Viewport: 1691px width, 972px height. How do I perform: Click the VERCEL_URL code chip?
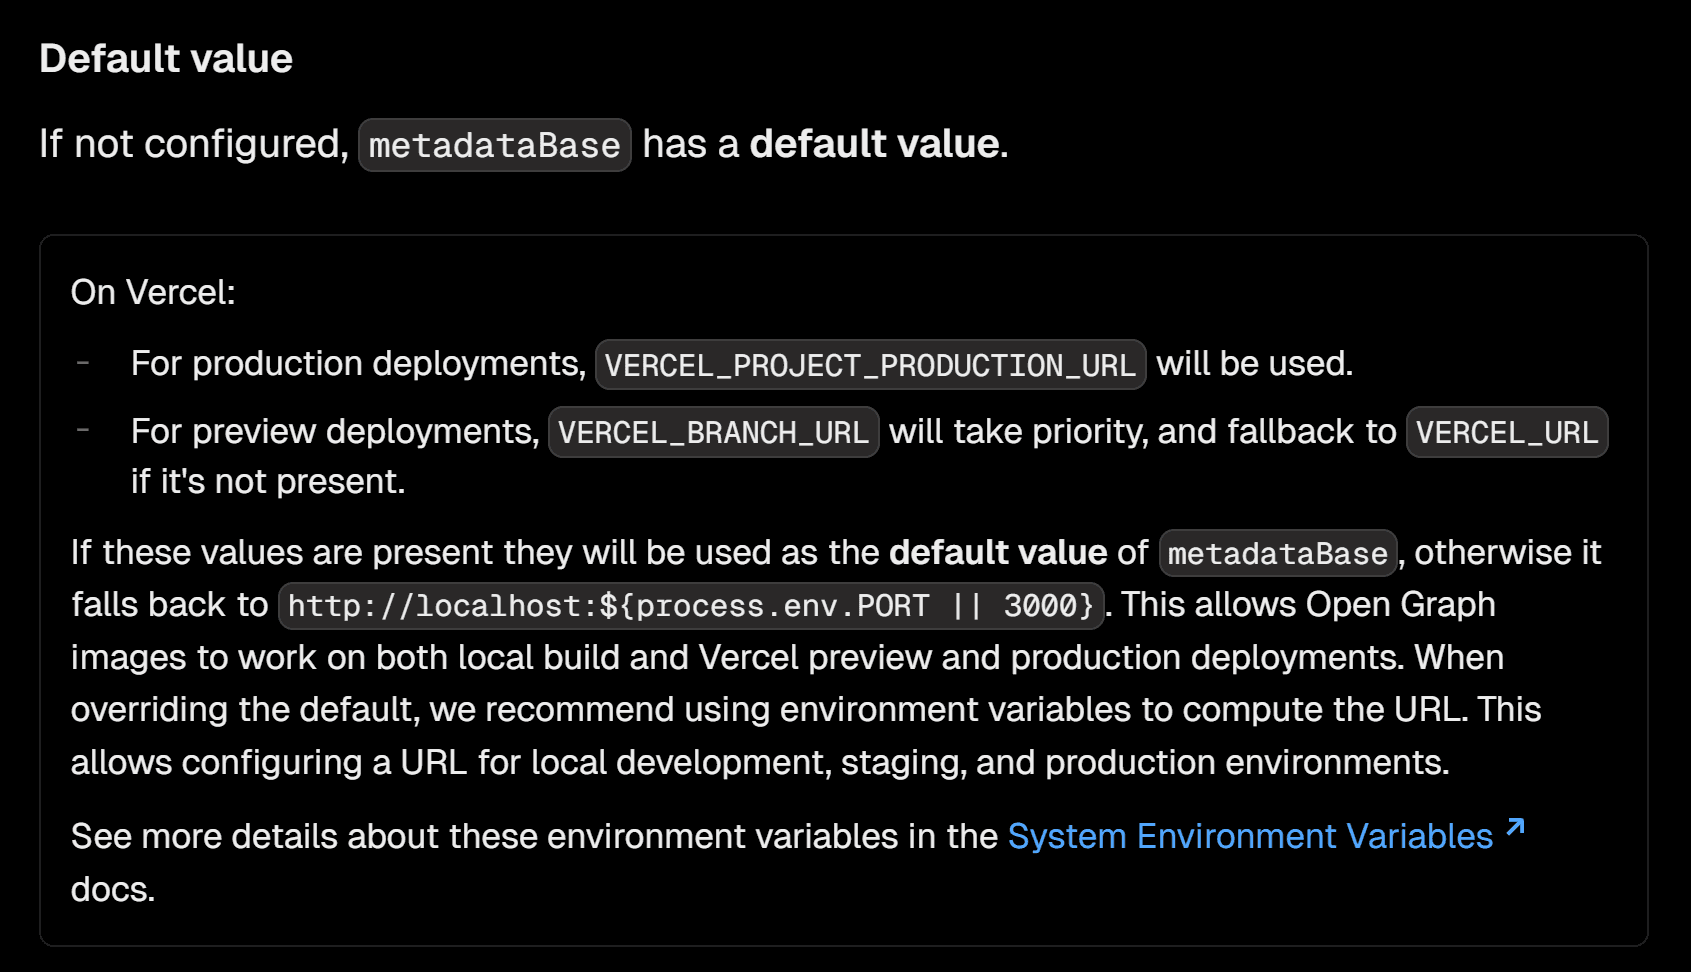tap(1506, 432)
